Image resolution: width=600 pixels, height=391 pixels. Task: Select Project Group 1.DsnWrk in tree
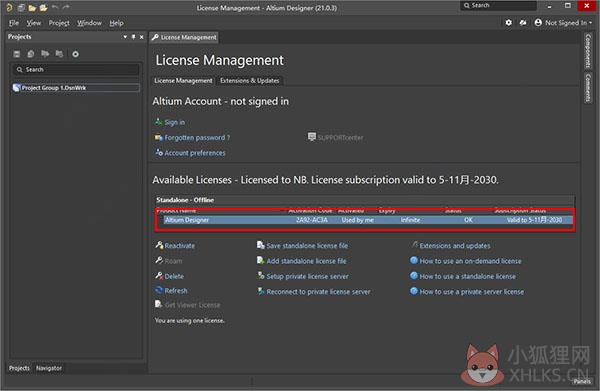76,88
